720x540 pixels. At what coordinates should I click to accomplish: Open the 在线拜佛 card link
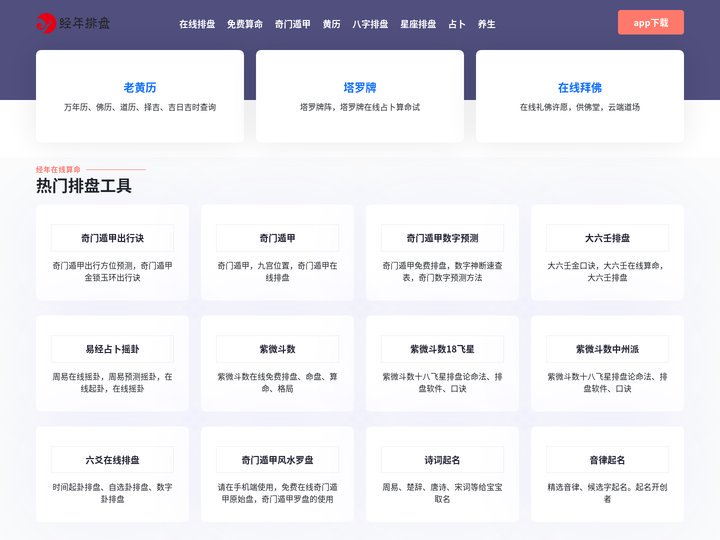pyautogui.click(x=580, y=87)
